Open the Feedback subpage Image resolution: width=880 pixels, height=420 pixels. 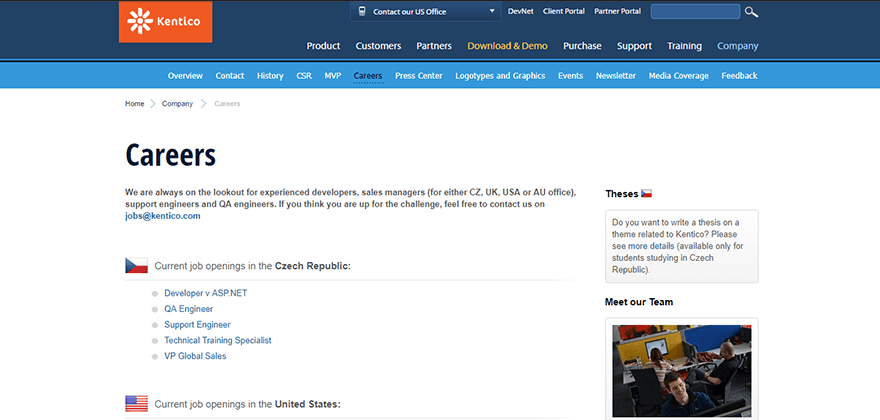[739, 76]
